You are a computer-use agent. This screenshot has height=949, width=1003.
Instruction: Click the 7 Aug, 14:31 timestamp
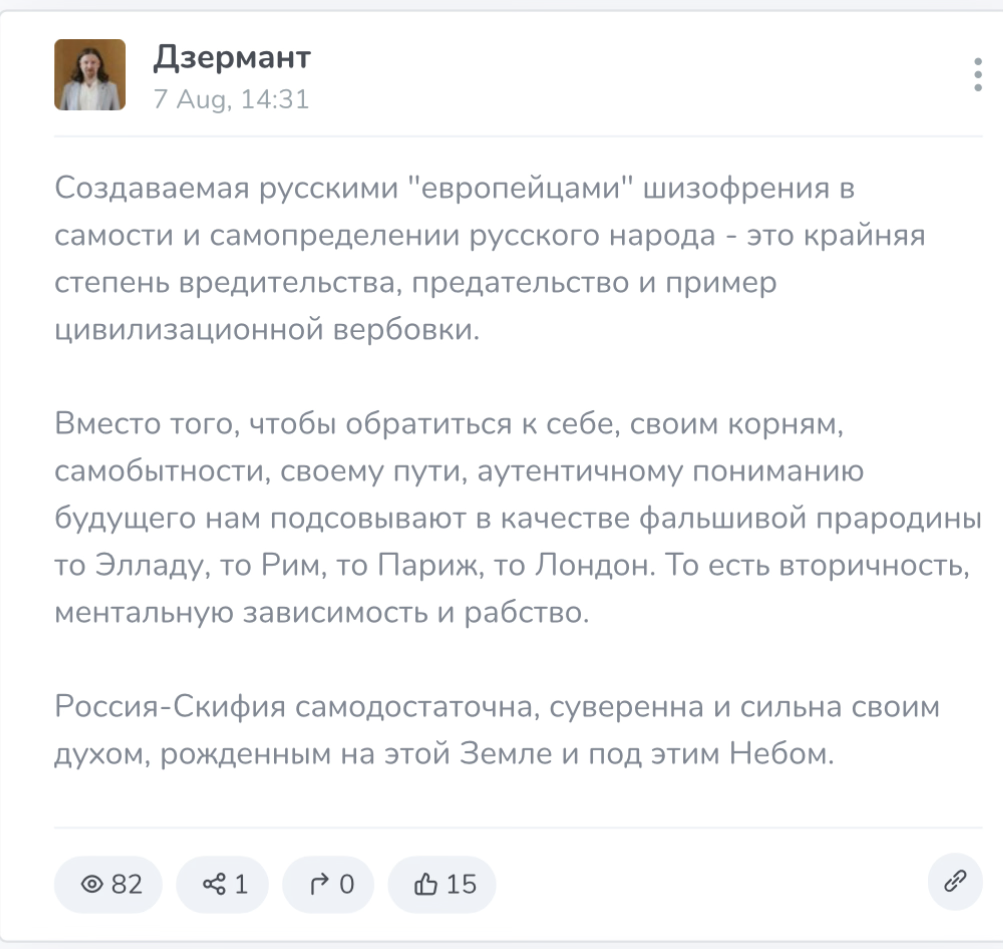[231, 99]
